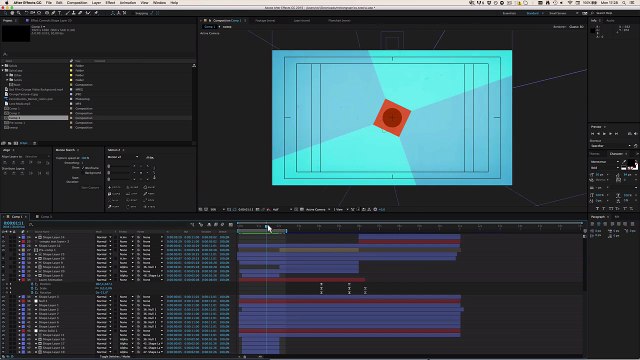Select the Roto Brush tool

(88, 13)
